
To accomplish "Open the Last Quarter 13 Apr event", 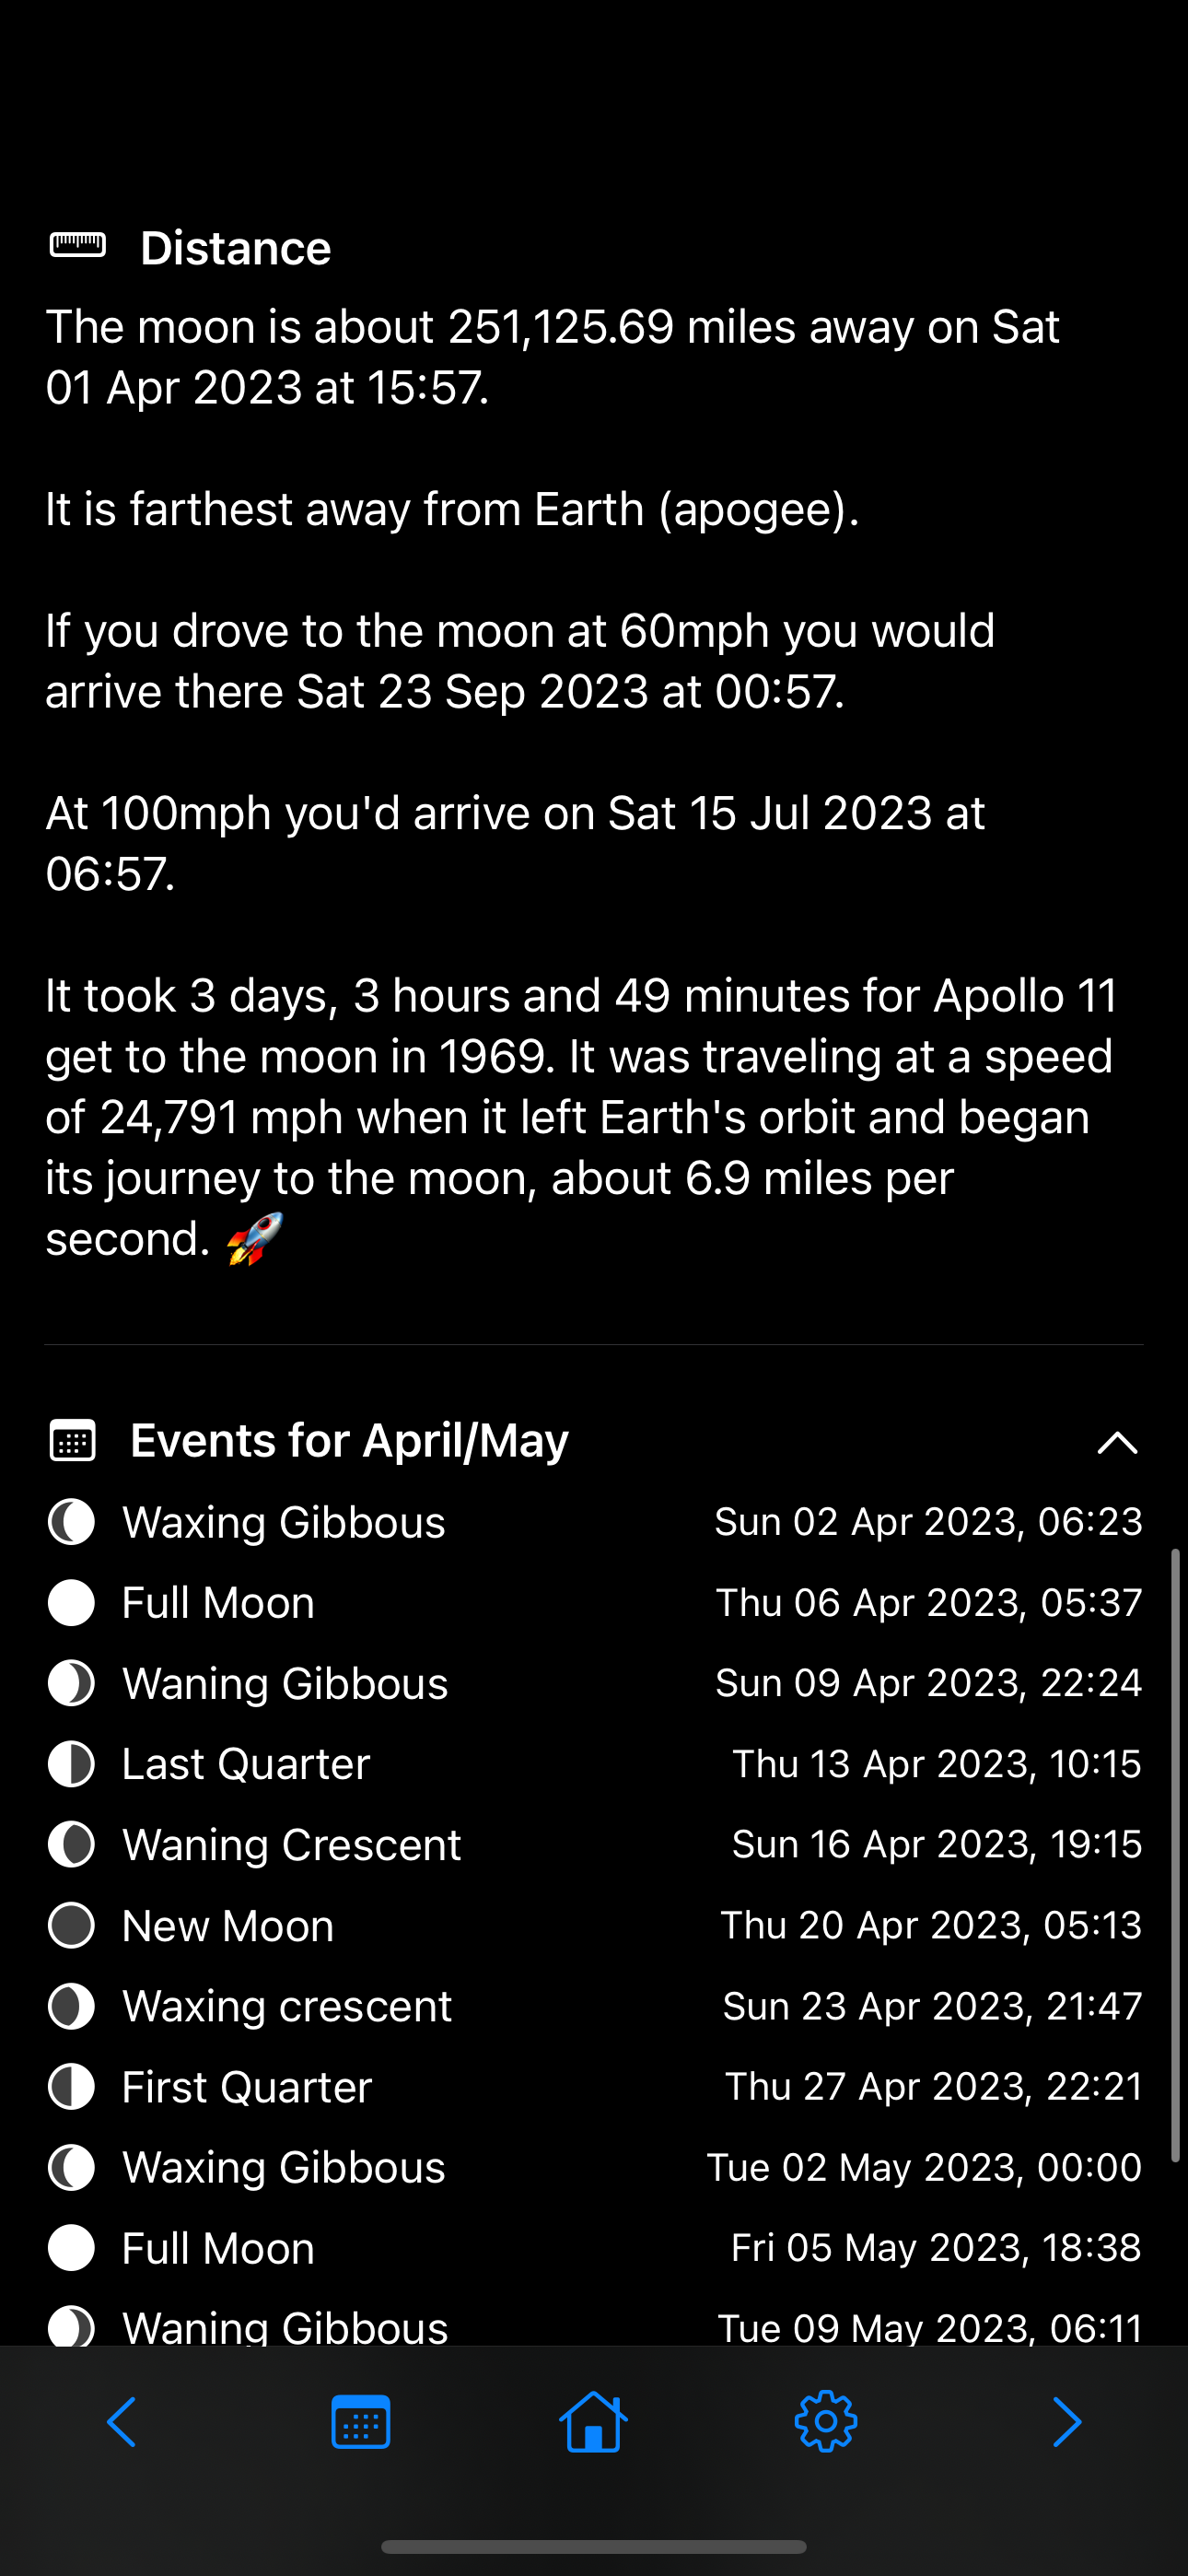I will tap(594, 1764).
